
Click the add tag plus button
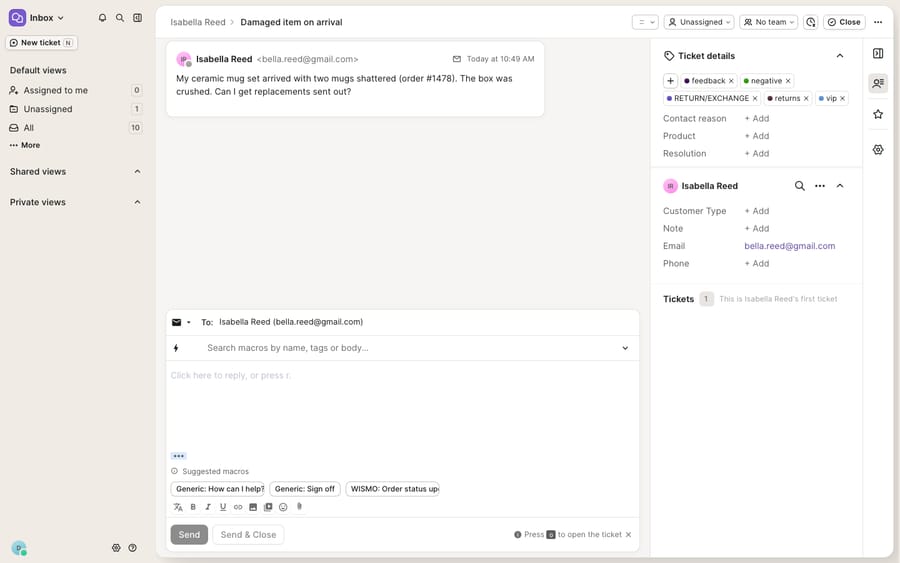click(x=670, y=81)
